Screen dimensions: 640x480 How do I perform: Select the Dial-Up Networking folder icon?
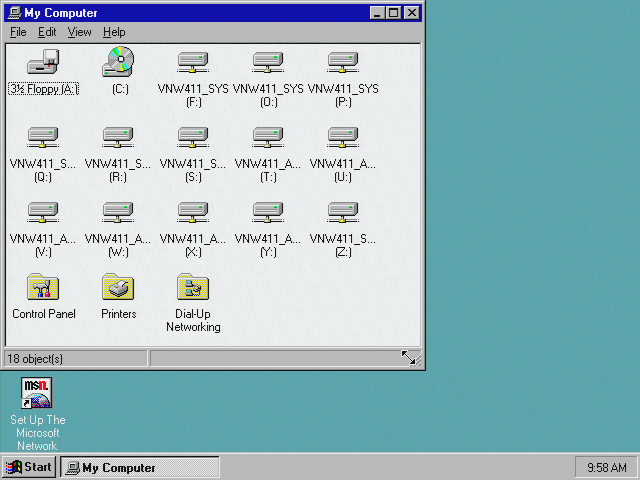point(193,287)
